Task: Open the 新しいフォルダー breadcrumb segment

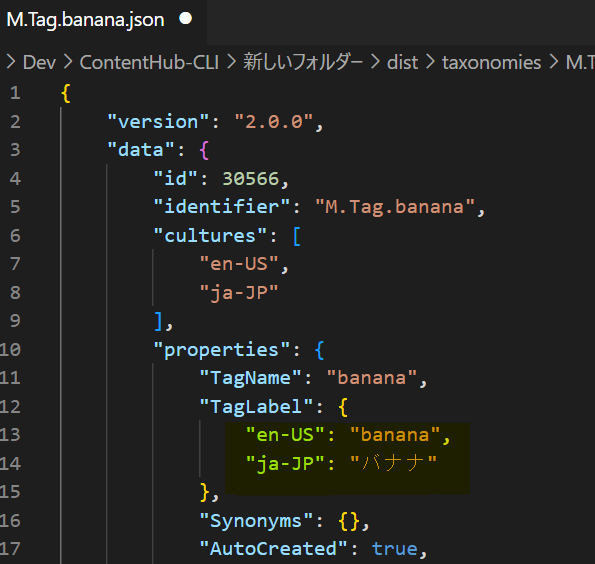Action: point(303,62)
